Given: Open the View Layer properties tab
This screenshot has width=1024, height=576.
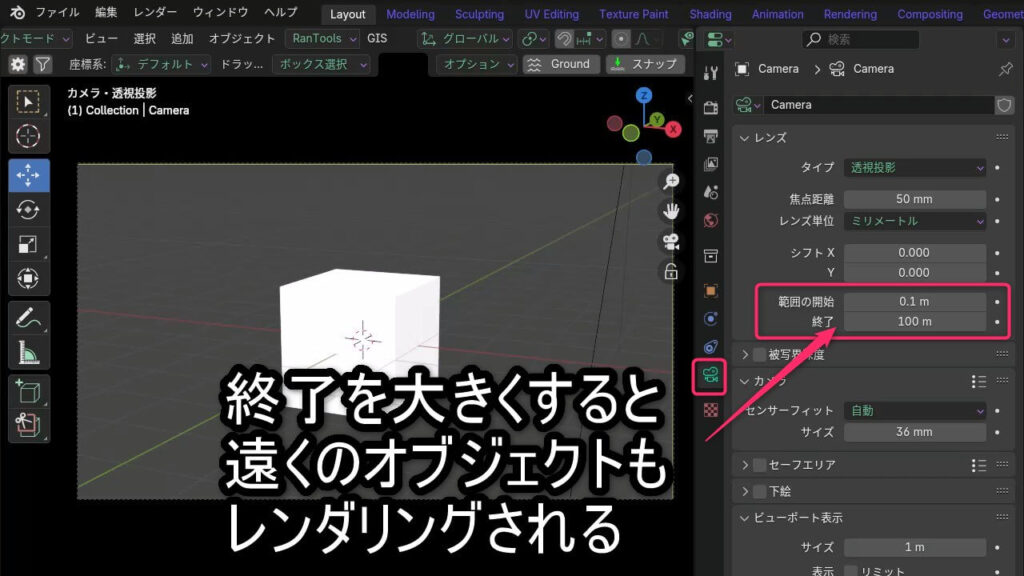Looking at the screenshot, I should tap(711, 164).
